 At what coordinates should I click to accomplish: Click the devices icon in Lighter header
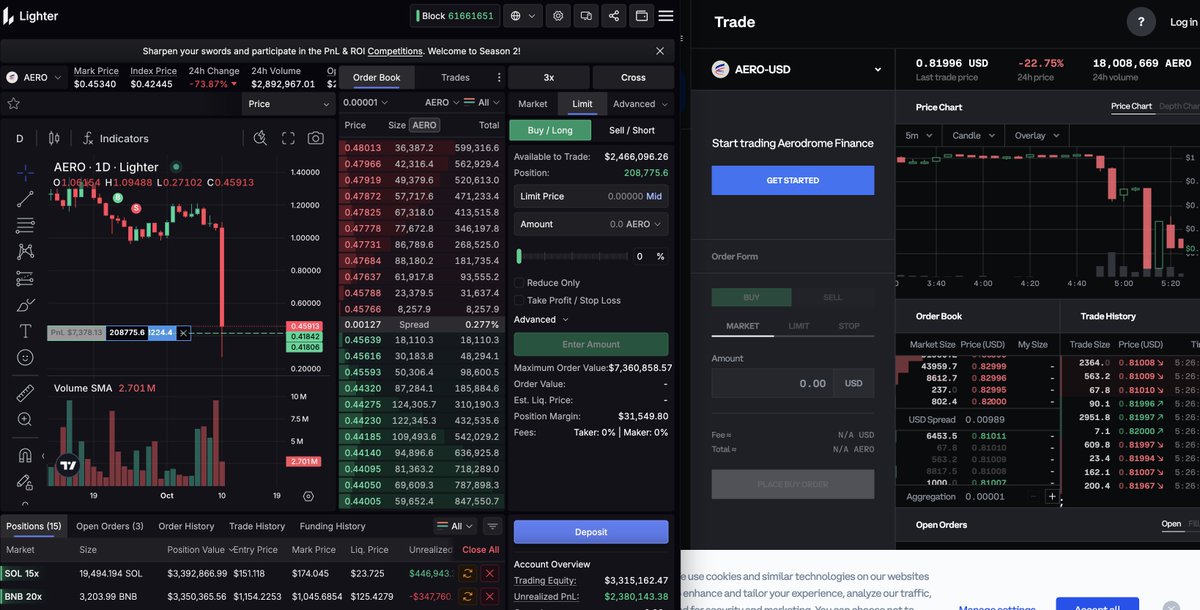[x=586, y=16]
